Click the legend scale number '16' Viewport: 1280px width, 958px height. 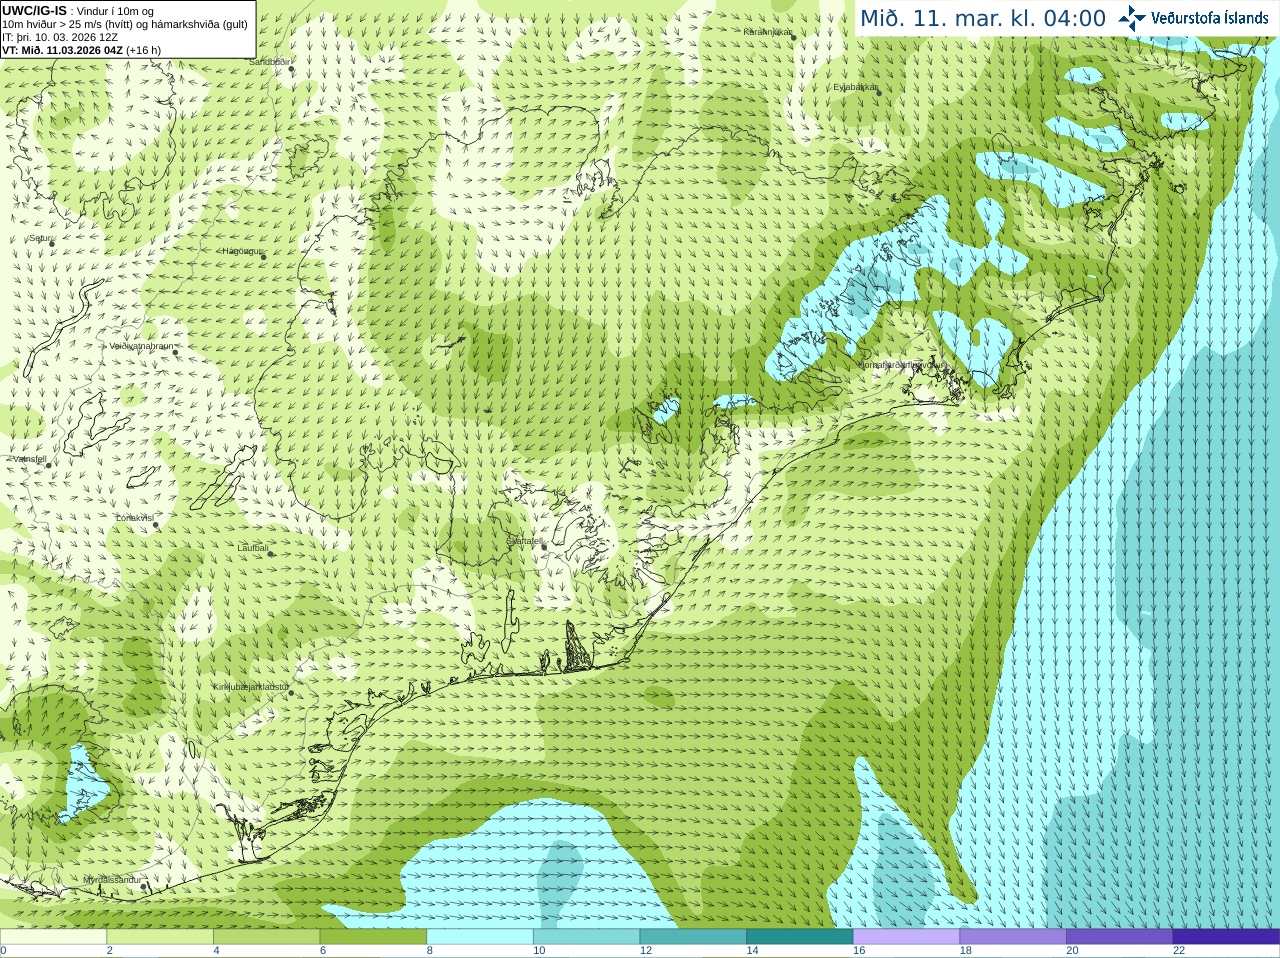point(859,951)
